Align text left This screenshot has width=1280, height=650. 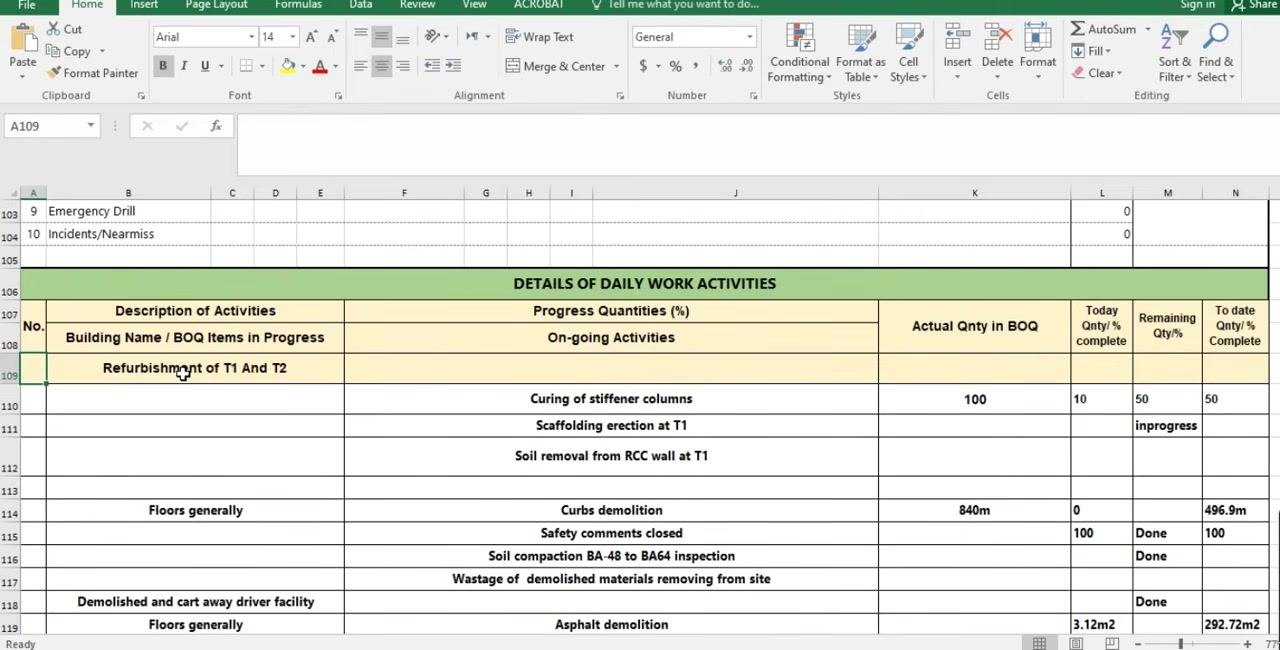[360, 66]
